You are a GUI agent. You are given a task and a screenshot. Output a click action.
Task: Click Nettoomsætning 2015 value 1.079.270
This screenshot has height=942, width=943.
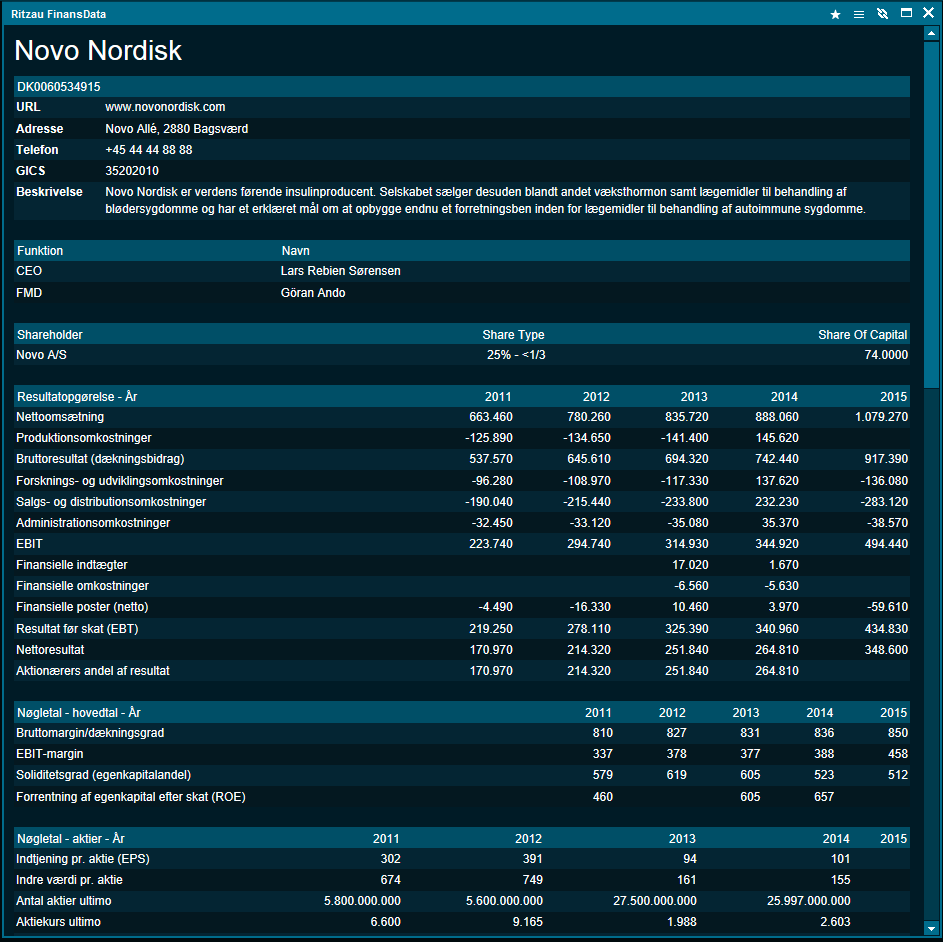pyautogui.click(x=881, y=417)
